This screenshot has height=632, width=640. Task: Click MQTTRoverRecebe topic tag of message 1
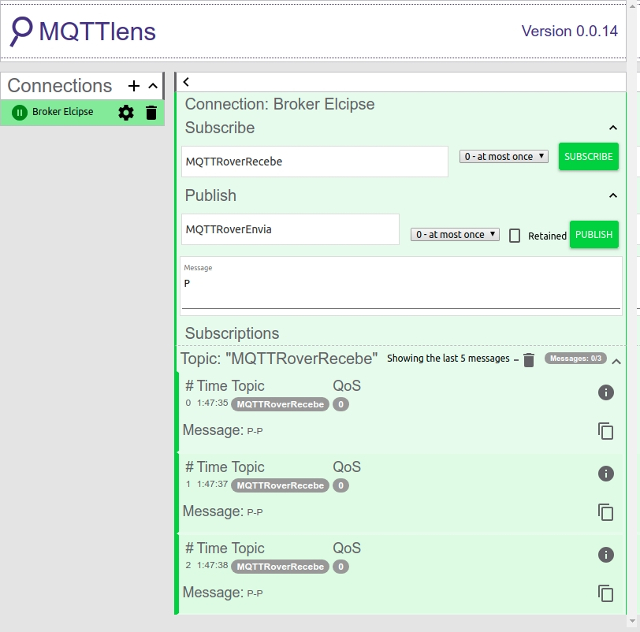280,485
